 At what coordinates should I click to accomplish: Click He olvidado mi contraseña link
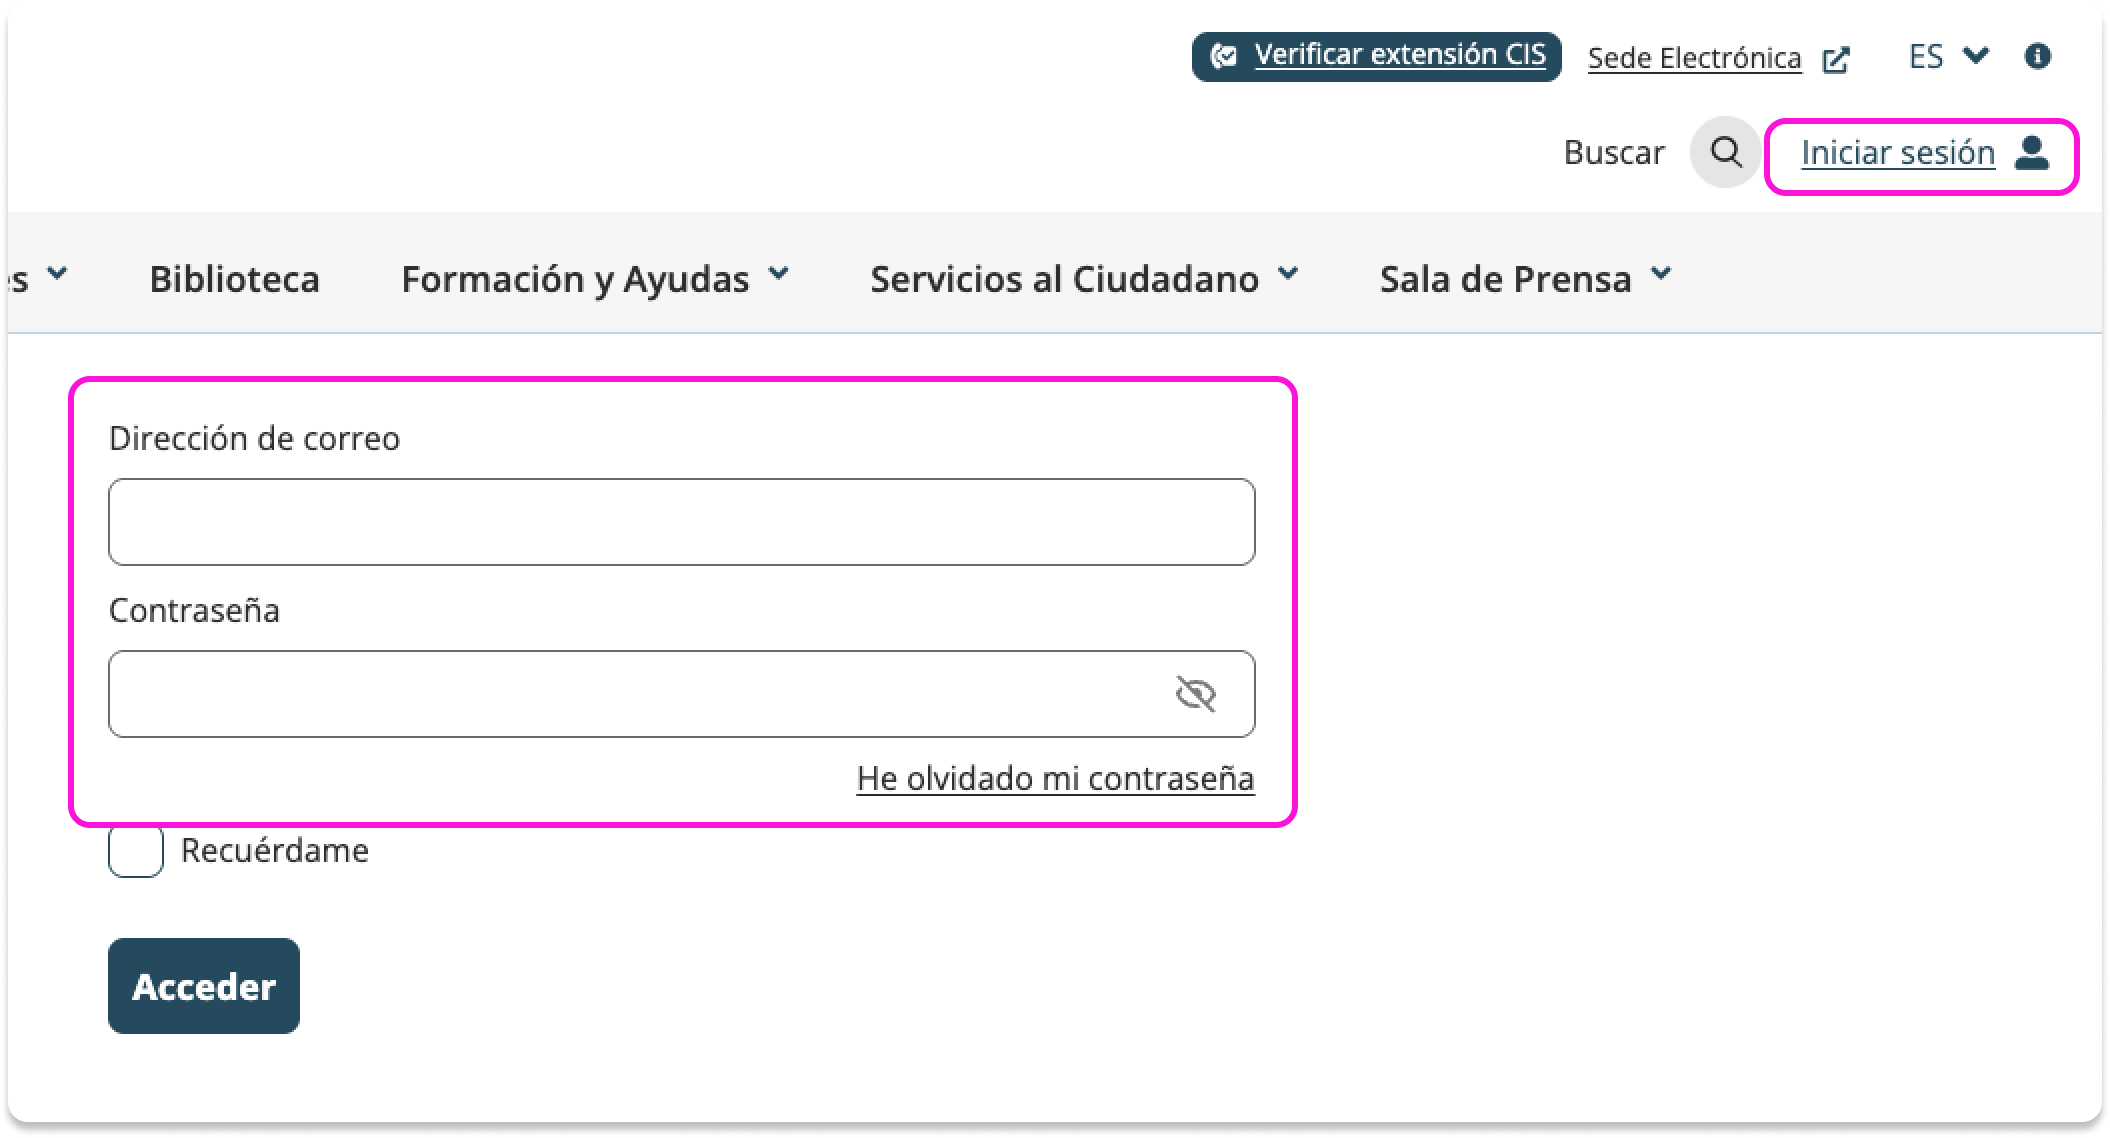[x=1055, y=778]
